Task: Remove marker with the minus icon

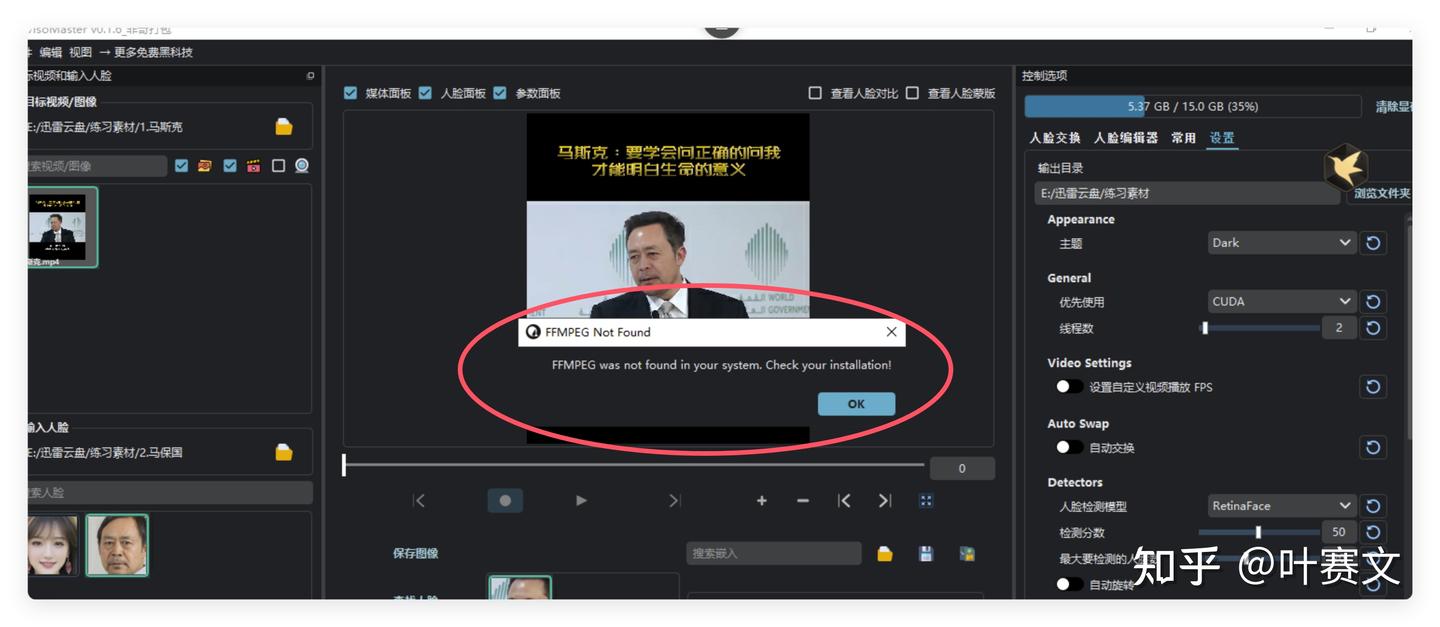Action: [x=803, y=501]
